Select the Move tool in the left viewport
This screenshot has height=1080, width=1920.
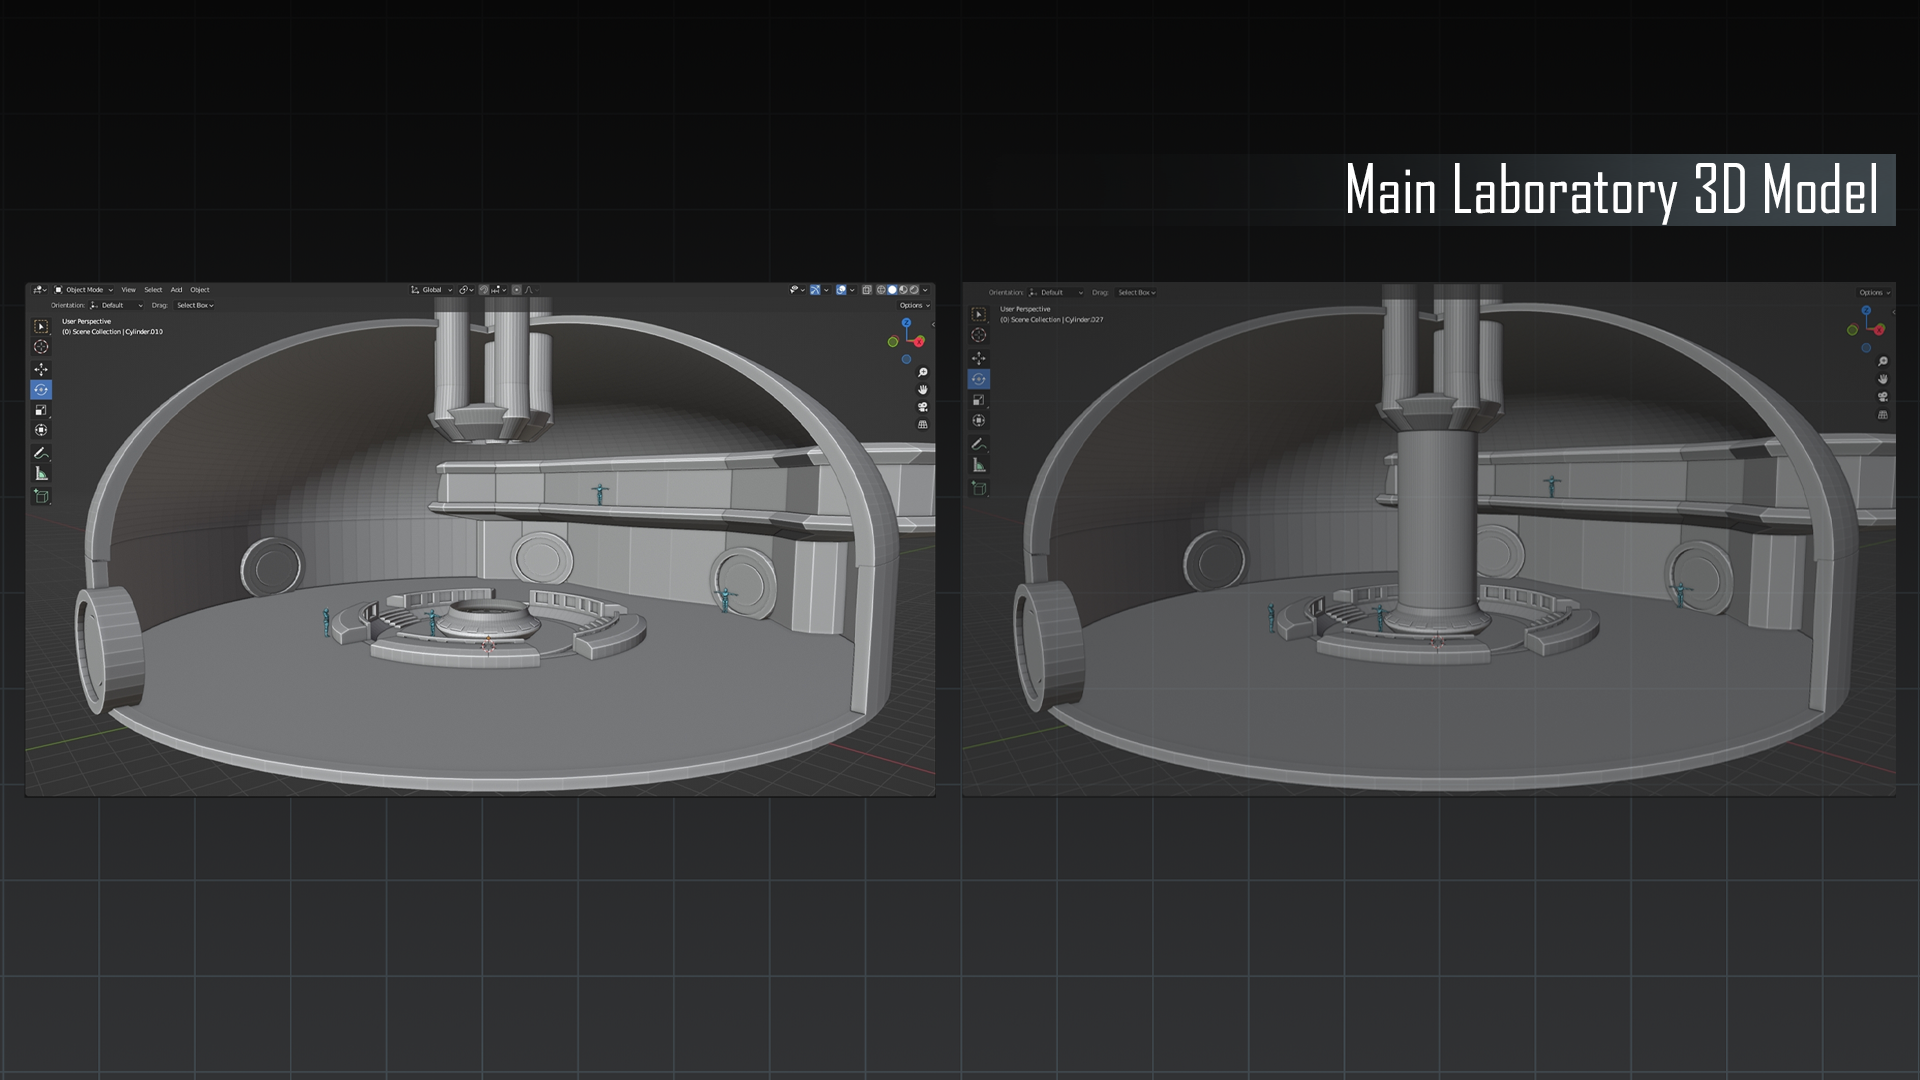pyautogui.click(x=41, y=369)
